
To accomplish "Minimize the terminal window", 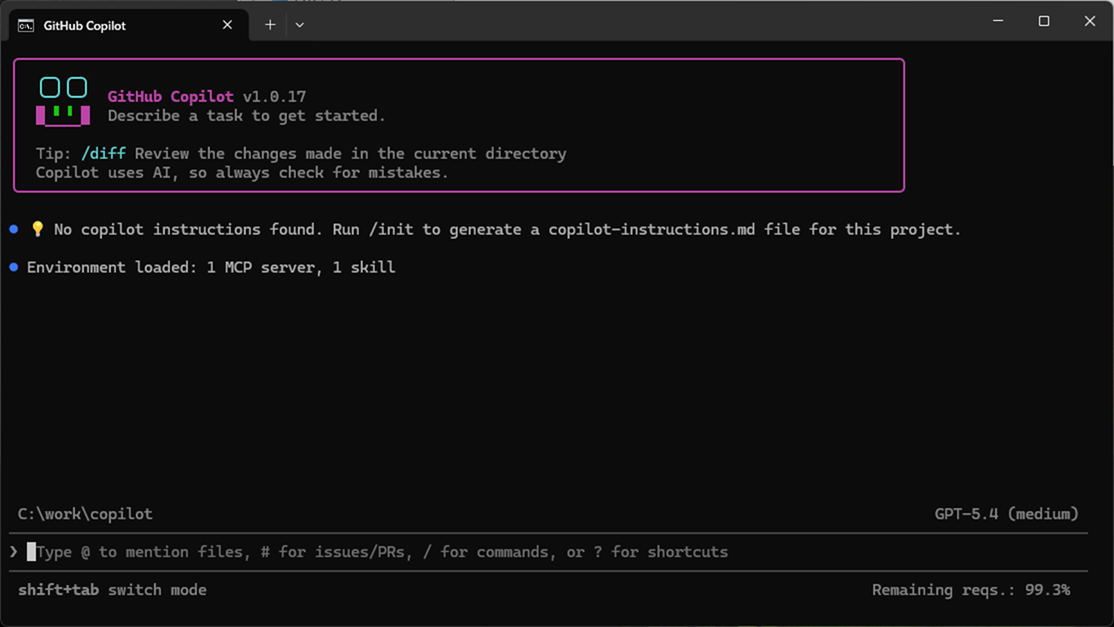I will pos(997,21).
